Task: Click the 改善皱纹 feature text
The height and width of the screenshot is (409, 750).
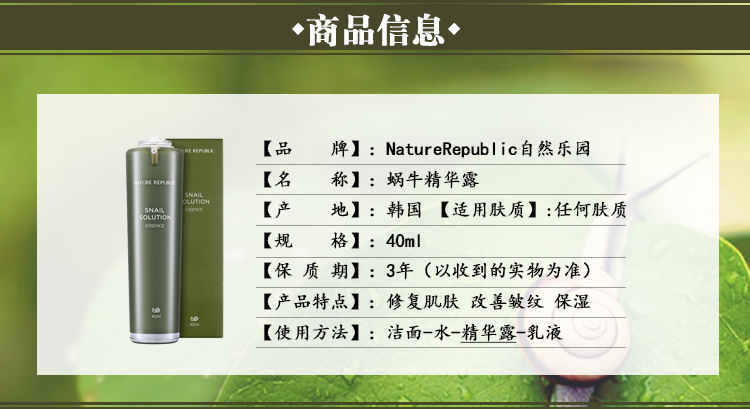Action: click(507, 302)
